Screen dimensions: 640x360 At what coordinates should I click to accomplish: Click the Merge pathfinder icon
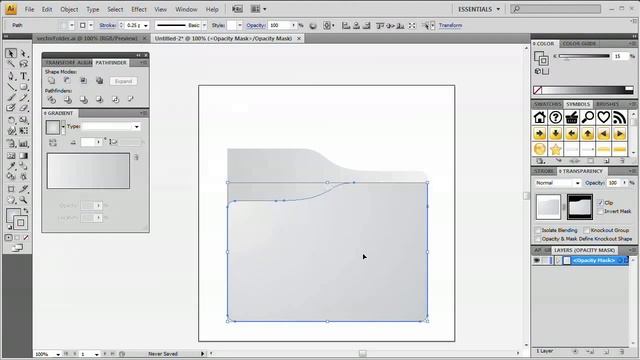[x=83, y=100]
